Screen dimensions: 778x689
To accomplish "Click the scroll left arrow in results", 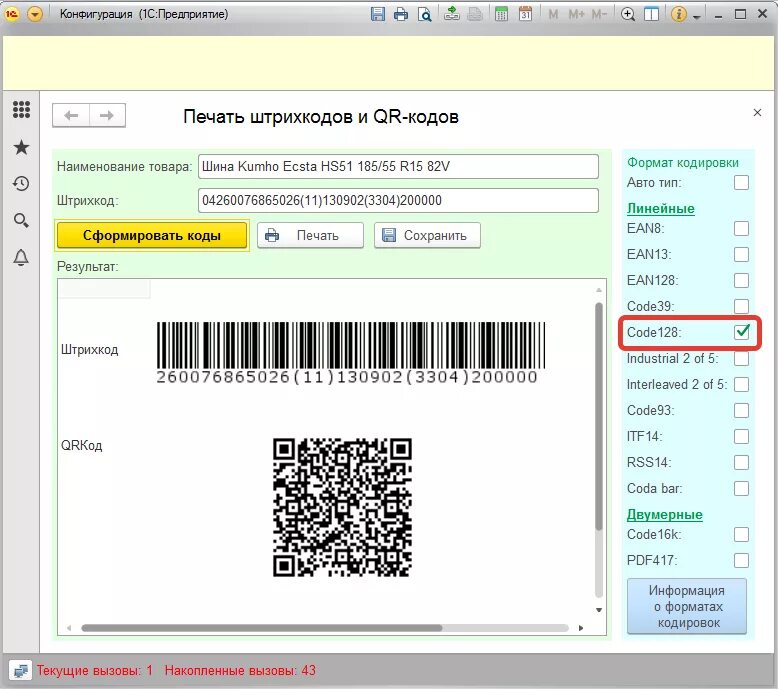I will coord(69,628).
